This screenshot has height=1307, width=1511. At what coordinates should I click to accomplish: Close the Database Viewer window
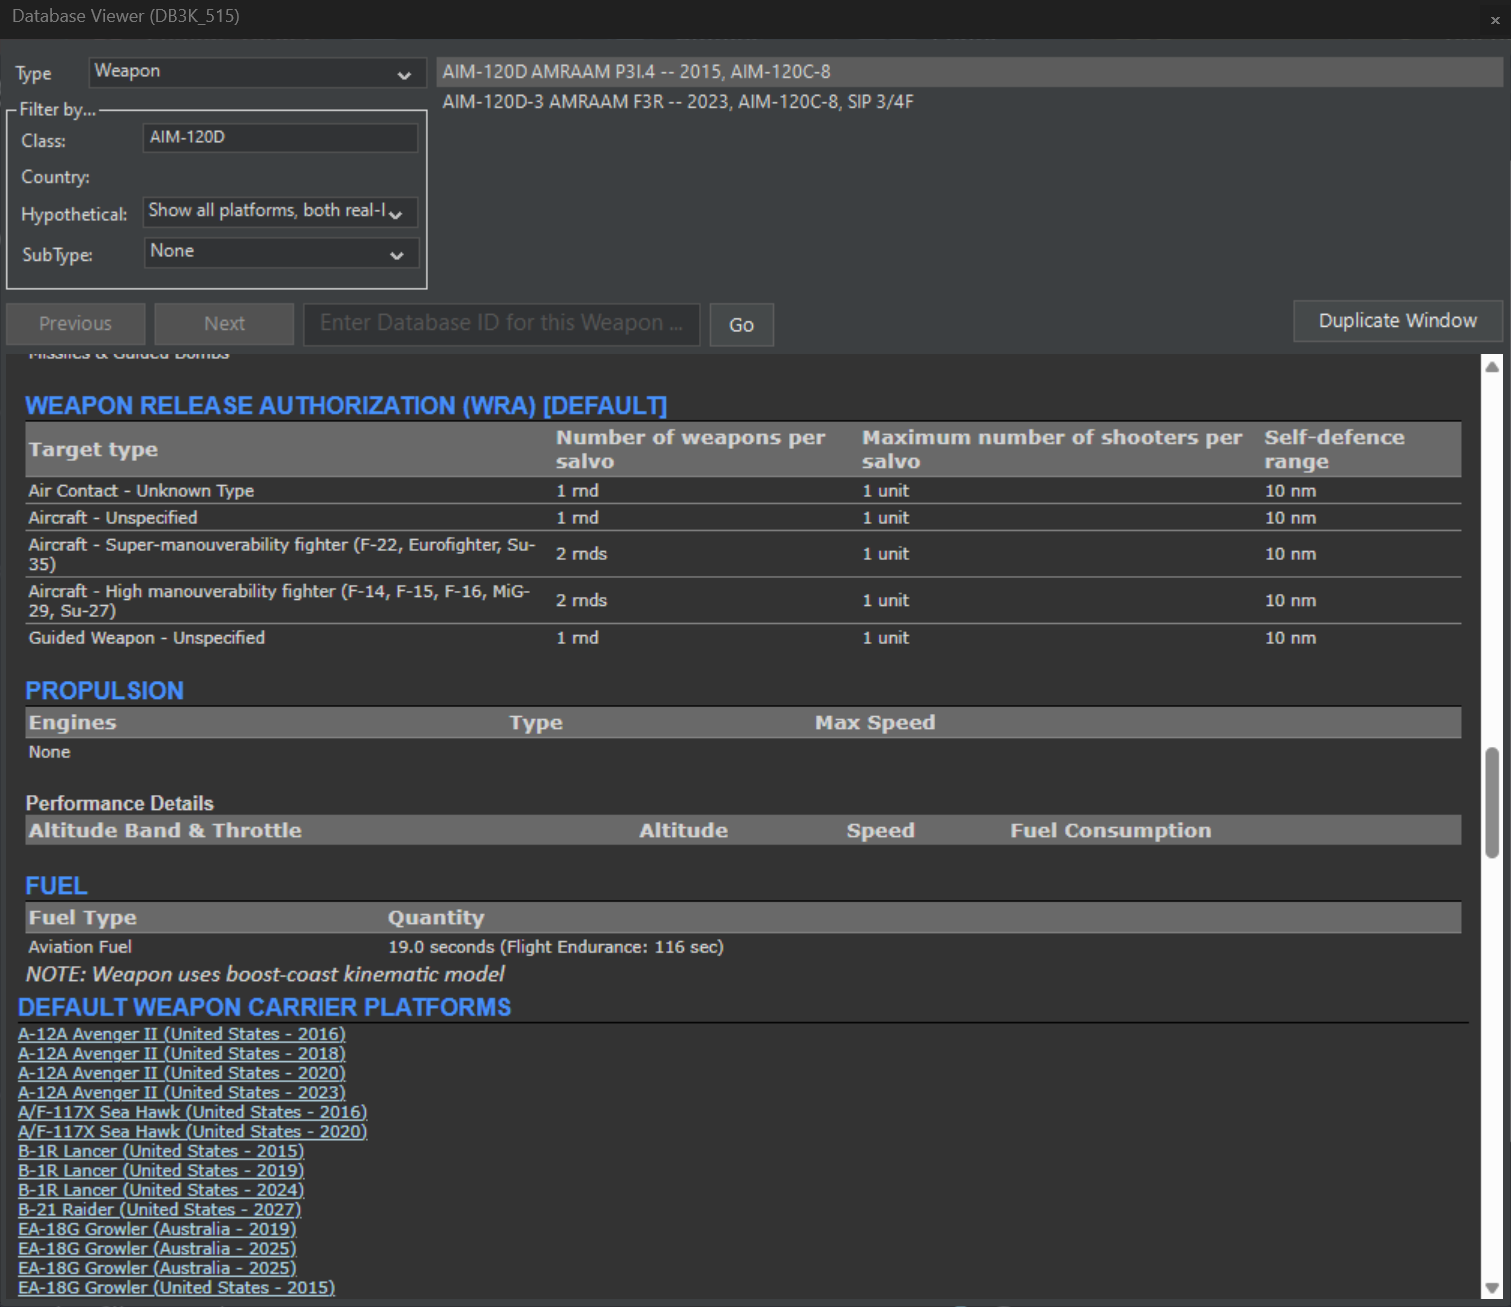[x=1494, y=18]
